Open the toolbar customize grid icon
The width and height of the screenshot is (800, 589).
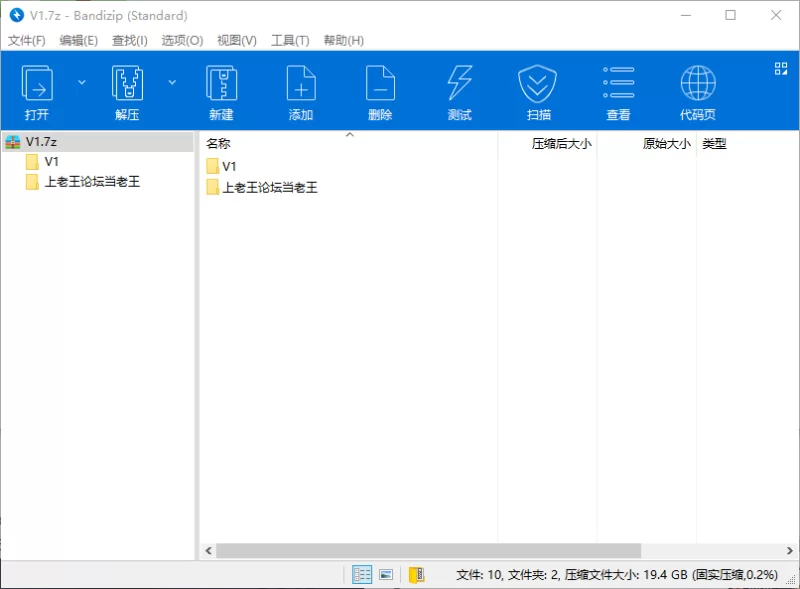coord(781,68)
